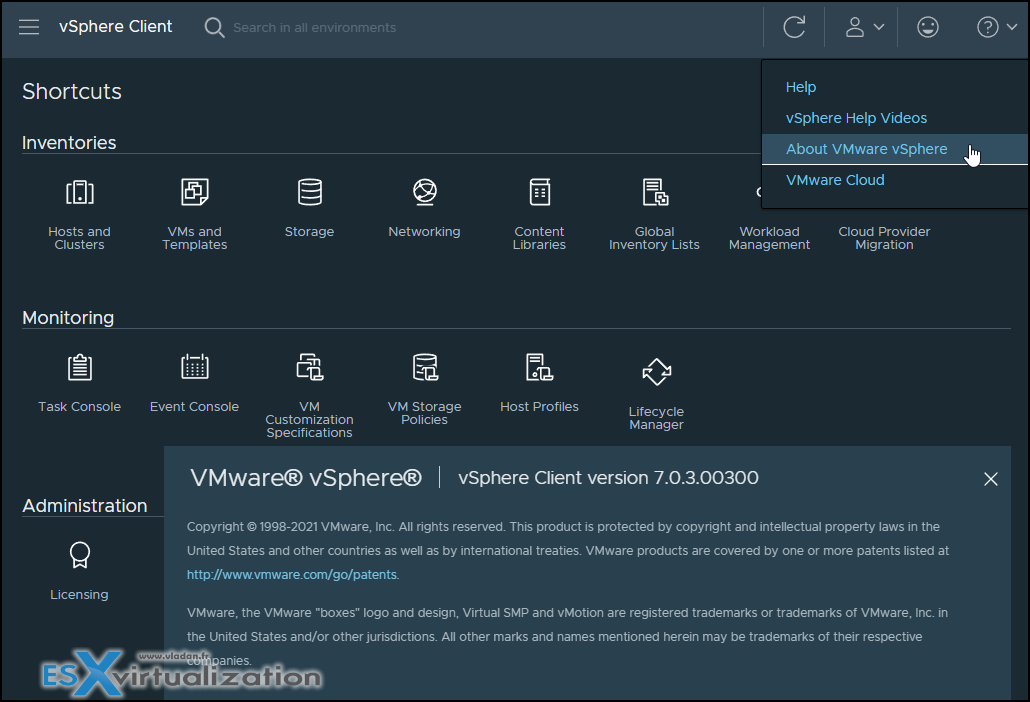Focus the Search in all environments field
The width and height of the screenshot is (1030, 702).
(315, 28)
